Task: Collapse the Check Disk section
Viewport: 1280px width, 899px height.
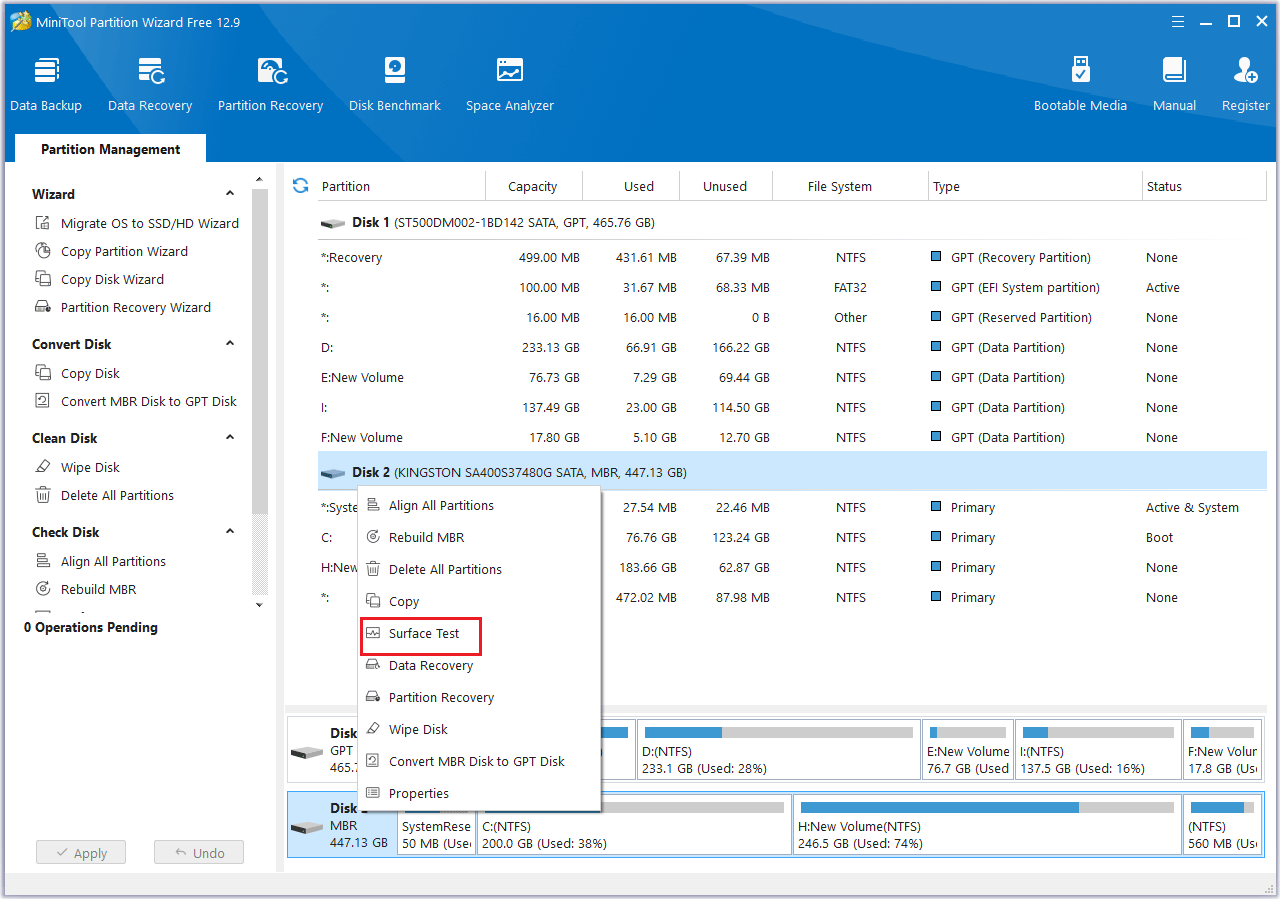Action: [x=230, y=532]
